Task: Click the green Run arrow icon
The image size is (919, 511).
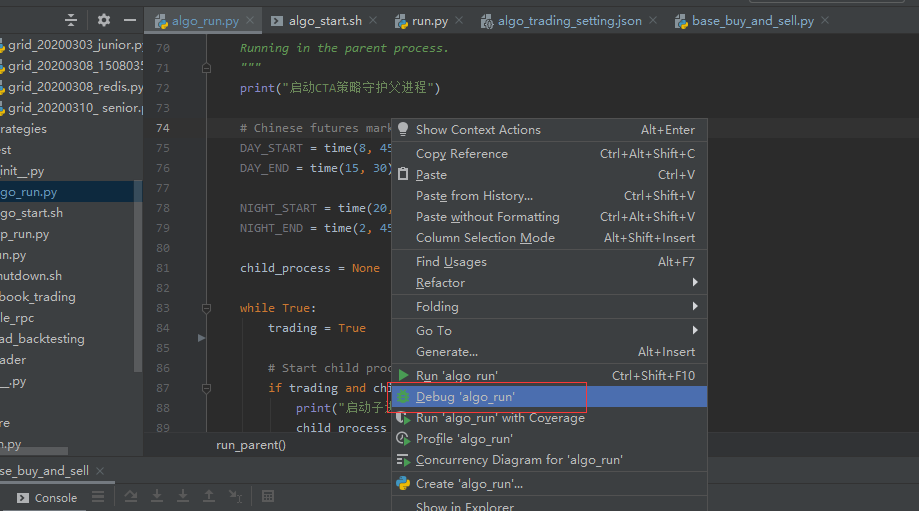Action: coord(403,375)
